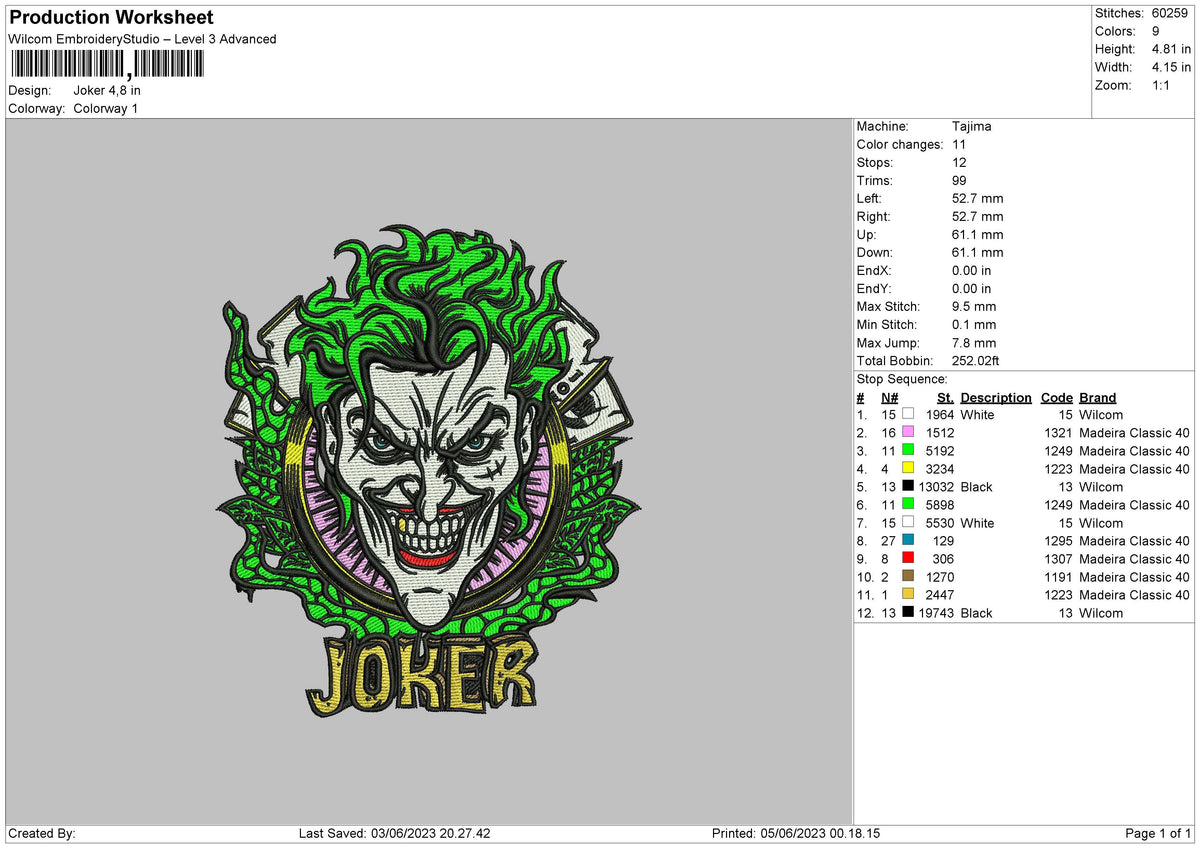Viewport: 1200px width, 848px height.
Task: Pick the teal swatch in stop row 8
Action: tap(908, 540)
